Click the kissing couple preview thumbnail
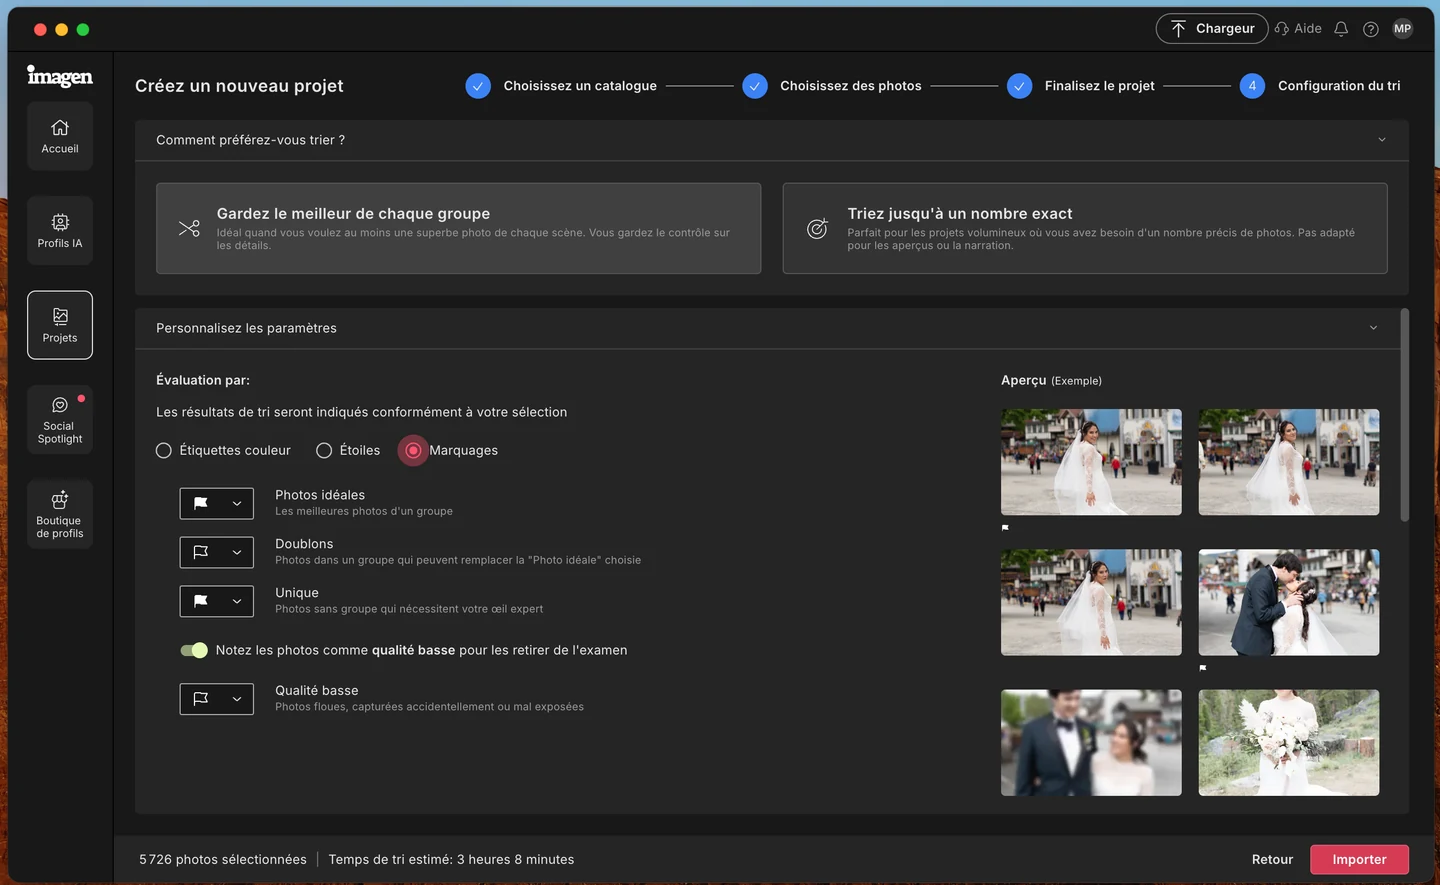Screen dimensions: 1440x885 [x=1289, y=602]
